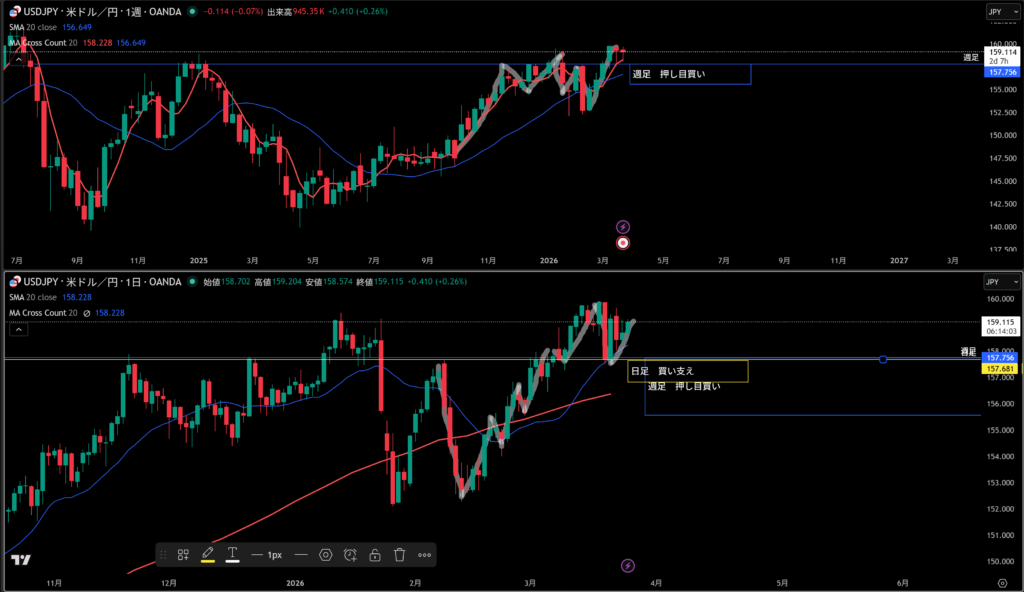Click the lightning event marker on weekly chart

click(623, 227)
